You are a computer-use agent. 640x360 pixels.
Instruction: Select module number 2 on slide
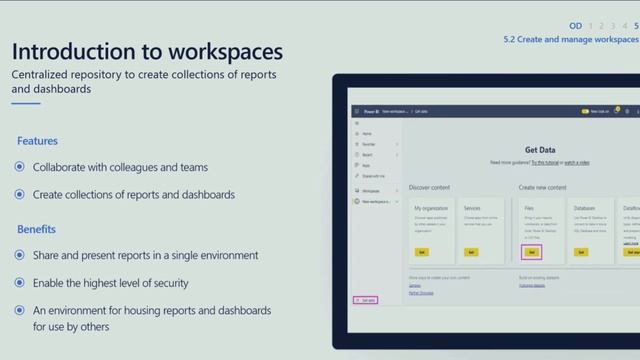(x=601, y=26)
